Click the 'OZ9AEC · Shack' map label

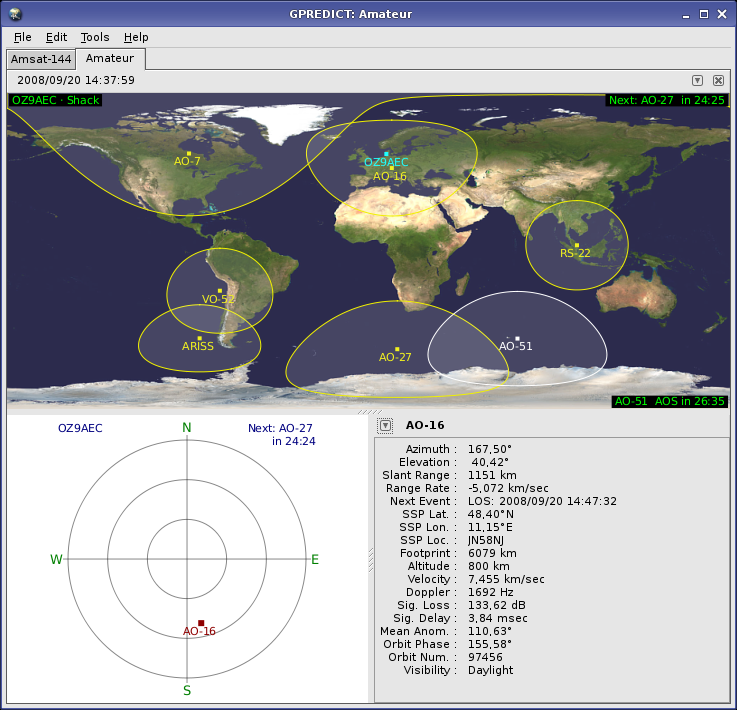(55, 100)
